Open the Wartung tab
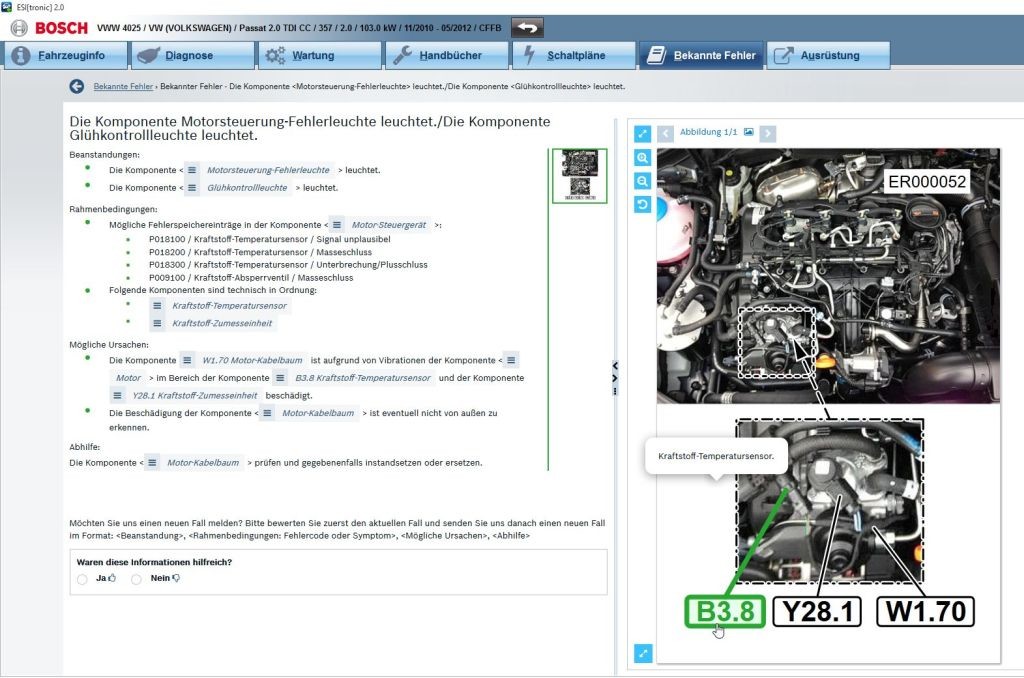Image resolution: width=1024 pixels, height=678 pixels. (x=319, y=56)
